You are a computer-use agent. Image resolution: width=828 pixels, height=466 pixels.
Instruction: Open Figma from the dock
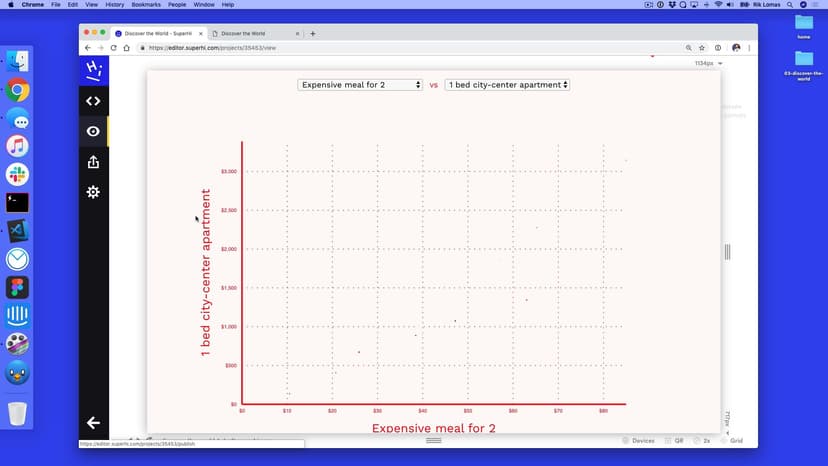(x=17, y=288)
